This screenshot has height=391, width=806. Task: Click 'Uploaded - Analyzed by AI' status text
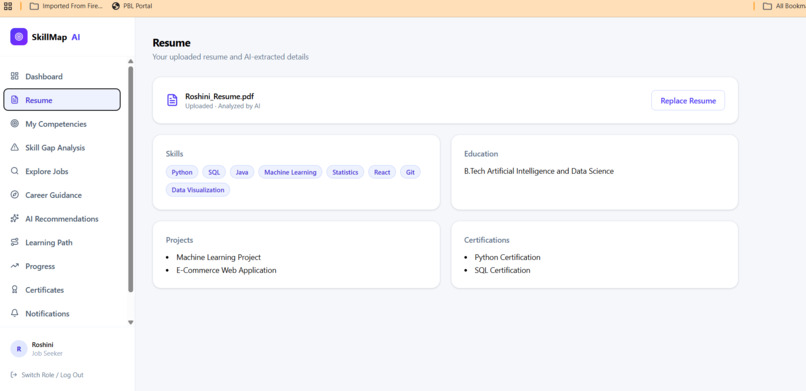[x=223, y=106]
